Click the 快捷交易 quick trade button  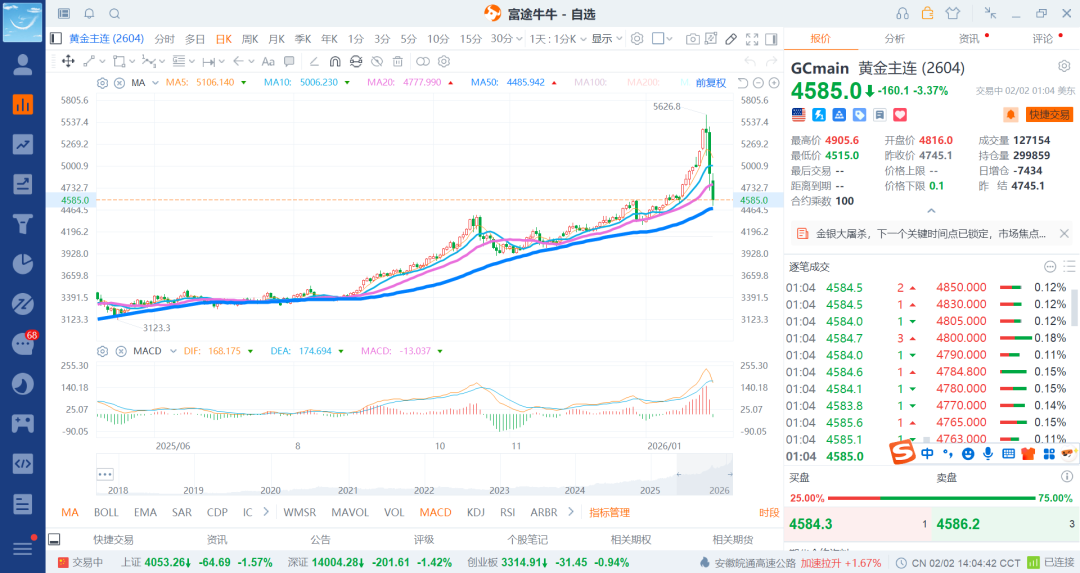pyautogui.click(x=1050, y=114)
